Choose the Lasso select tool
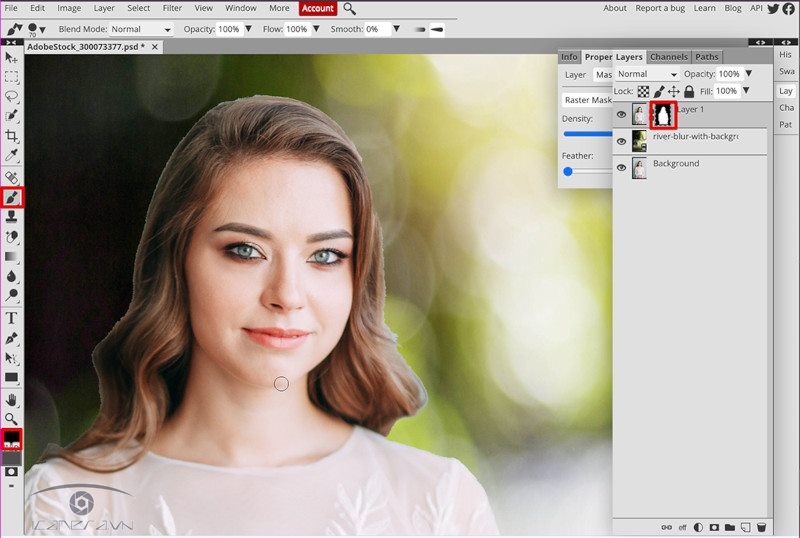The width and height of the screenshot is (800, 538). point(12,97)
